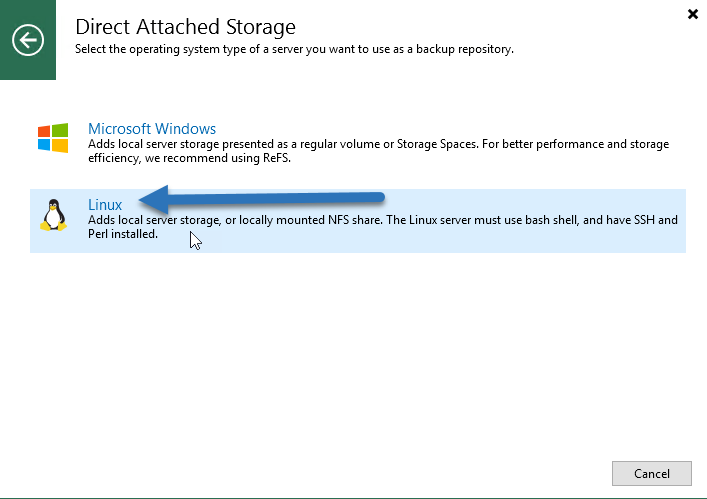Image resolution: width=707 pixels, height=499 pixels.
Task: Click the Linux Tux penguin icon
Action: point(53,215)
